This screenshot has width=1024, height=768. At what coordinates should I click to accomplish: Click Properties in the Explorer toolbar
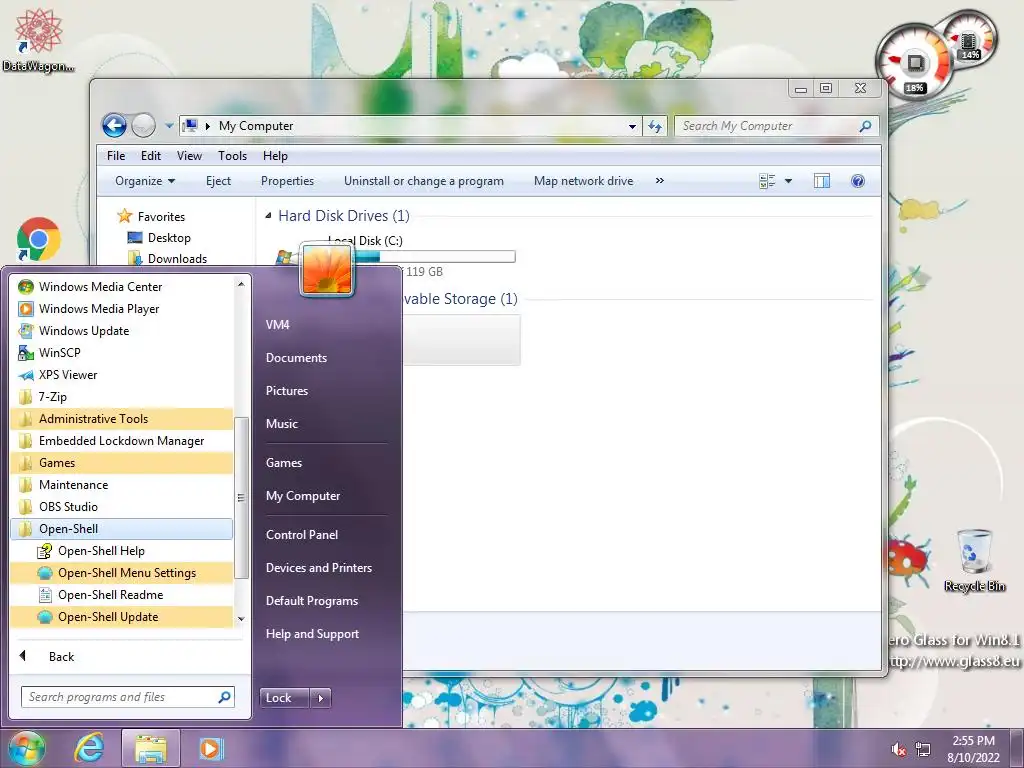coord(287,181)
